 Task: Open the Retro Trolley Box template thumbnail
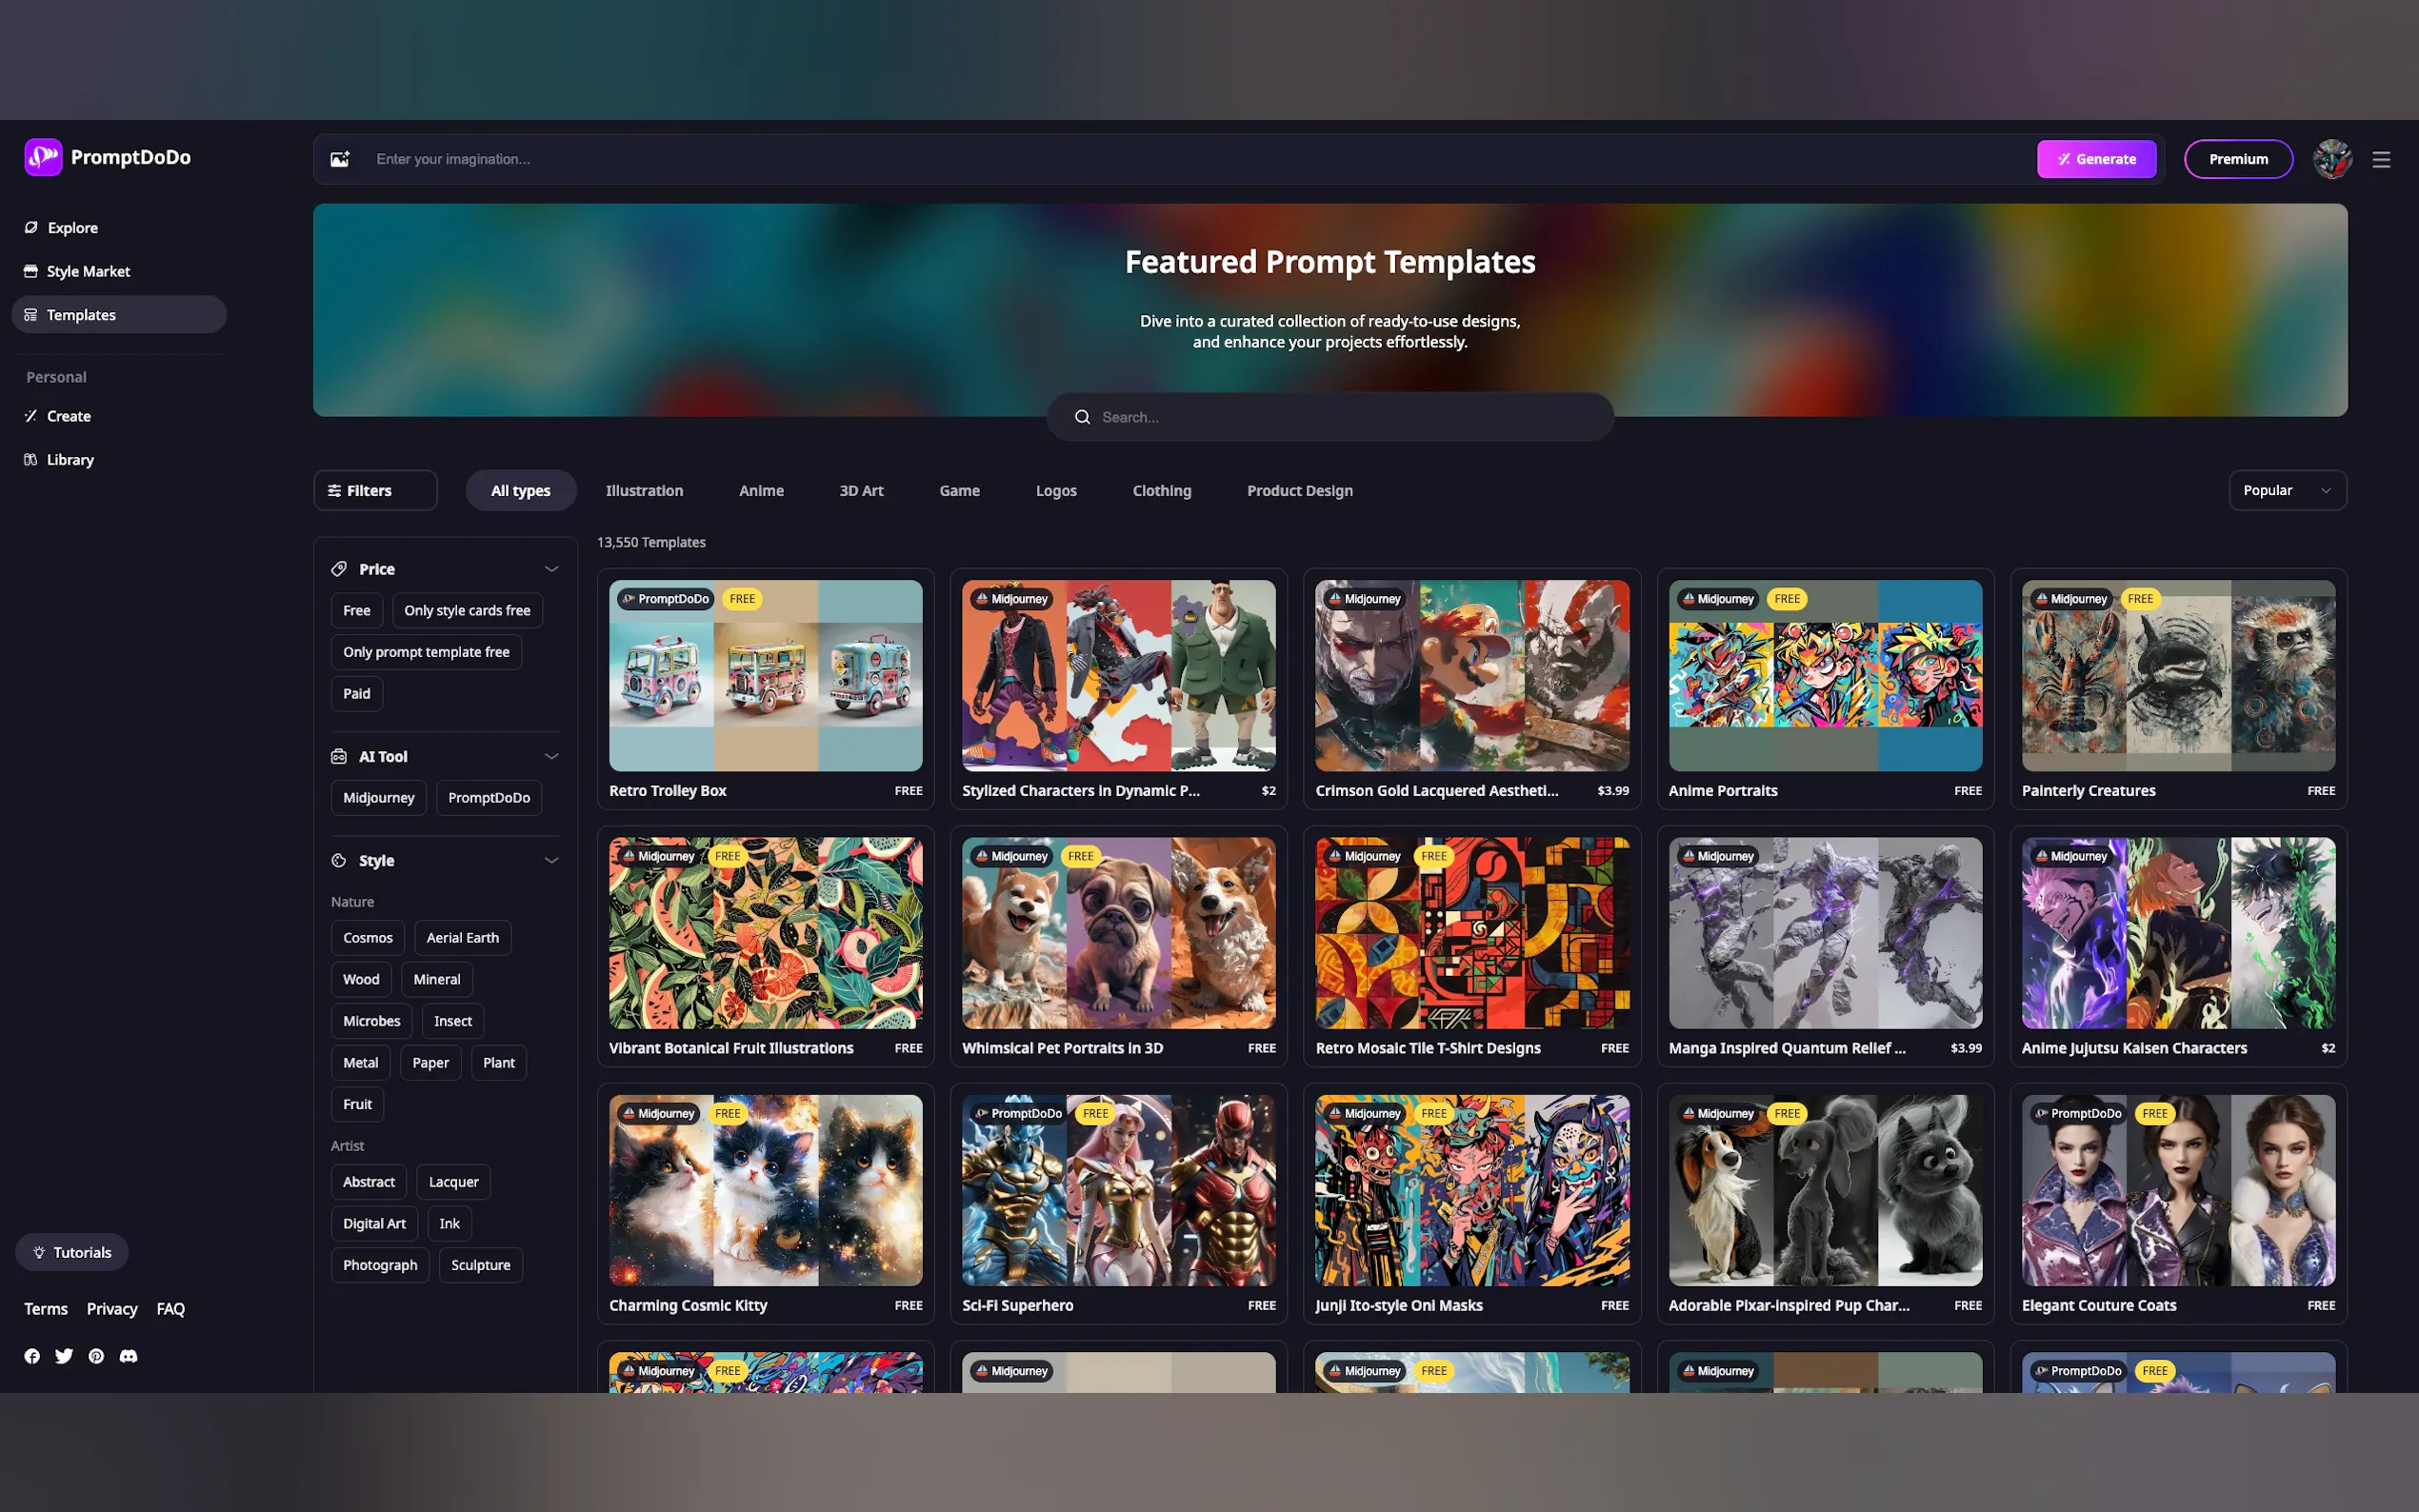765,675
